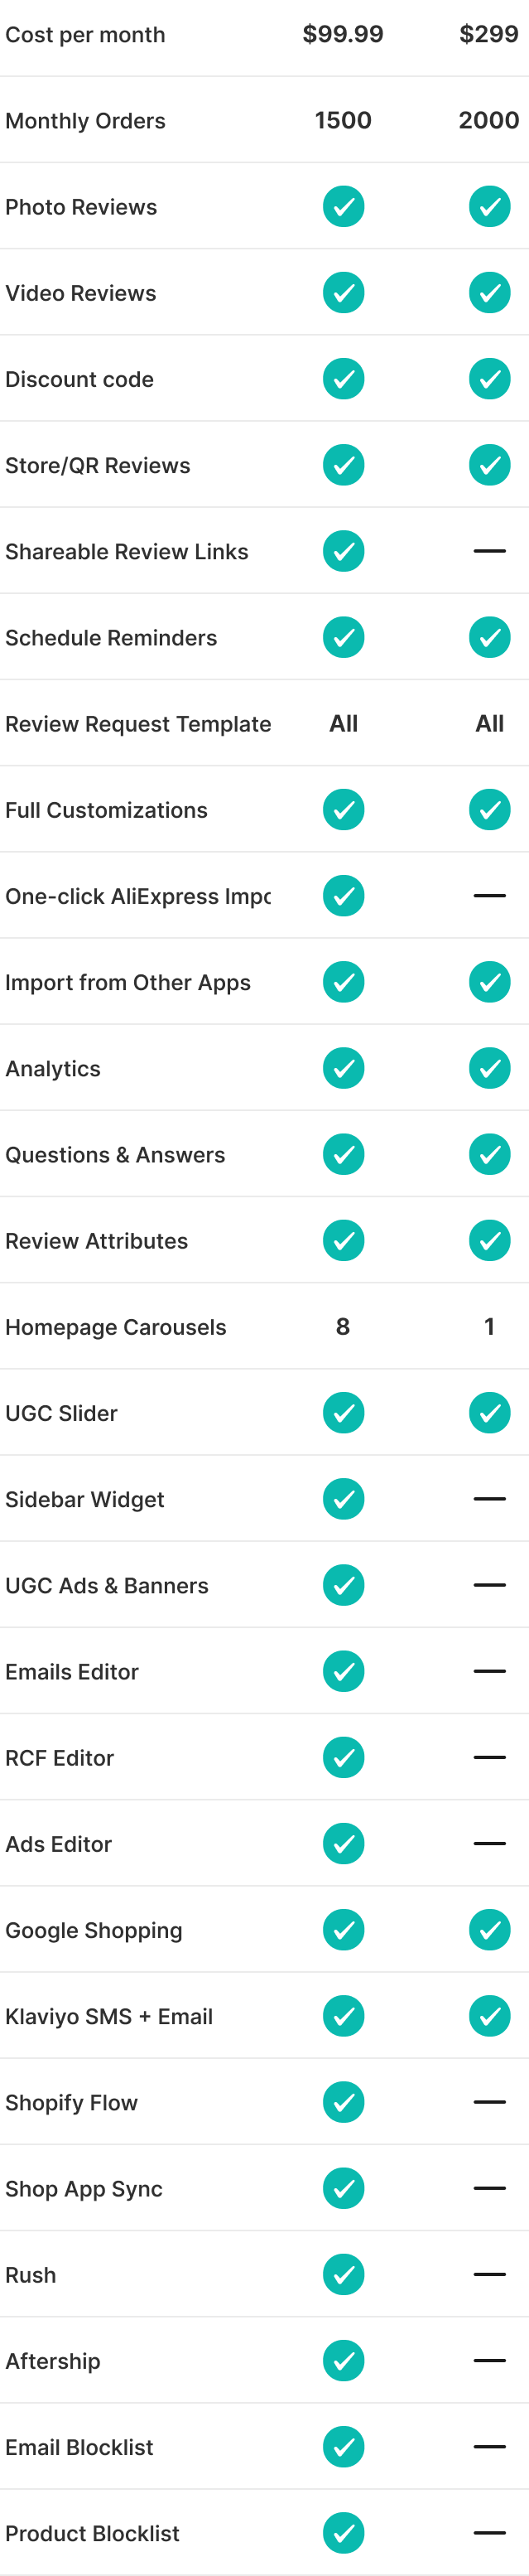The height and width of the screenshot is (2576, 529).
Task: Click UGC Slider checkmark in $299 column
Action: [489, 1413]
